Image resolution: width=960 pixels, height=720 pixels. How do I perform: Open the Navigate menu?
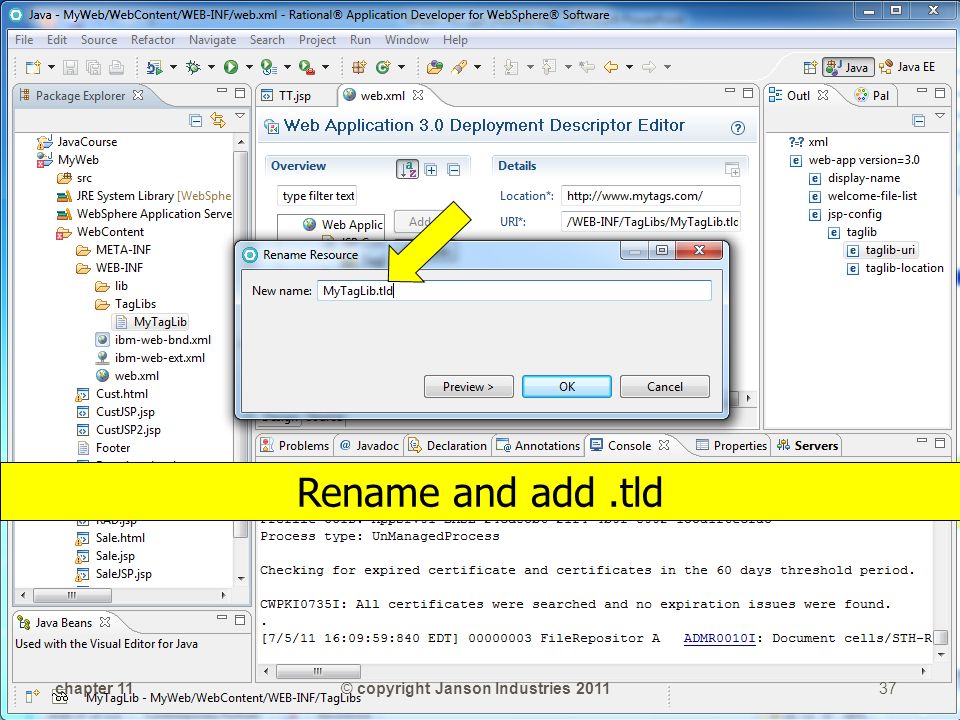click(x=212, y=40)
